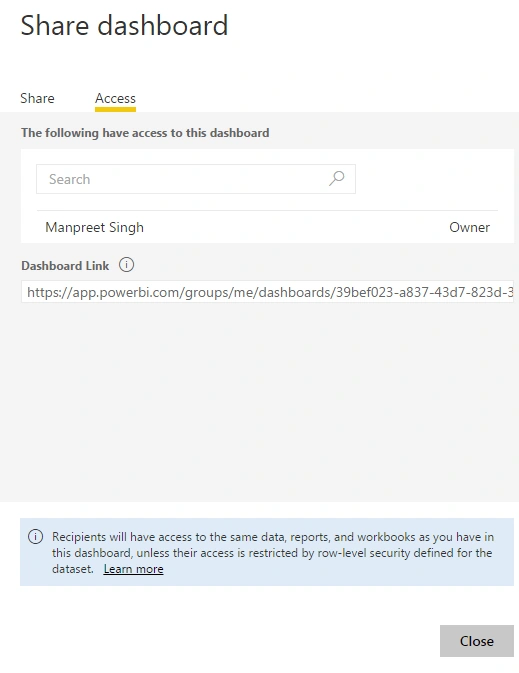
Task: Select the Access tab
Action: 115,98
